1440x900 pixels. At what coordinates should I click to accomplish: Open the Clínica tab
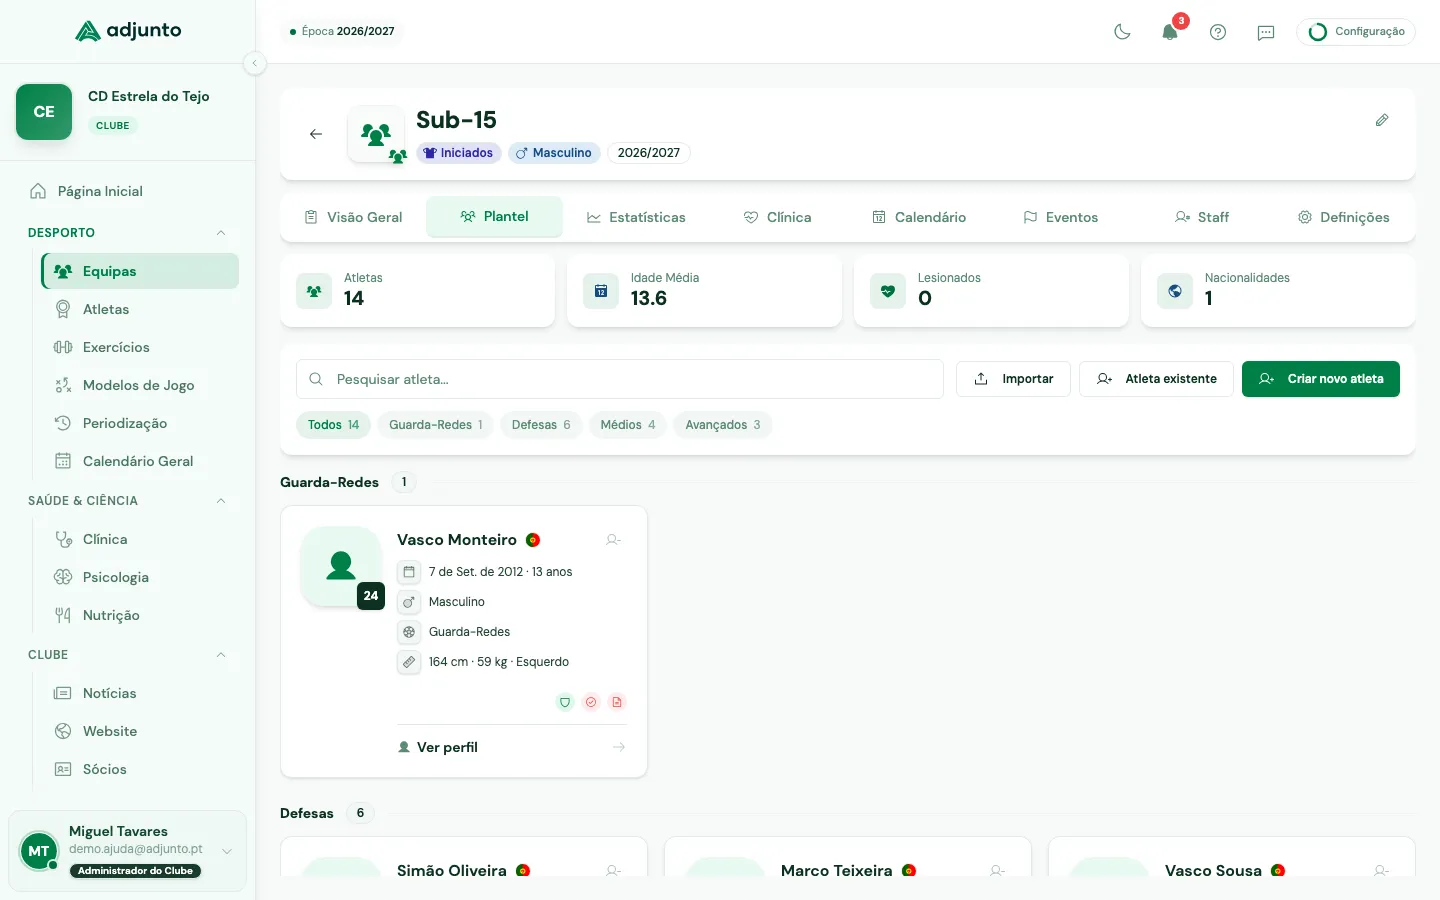[777, 217]
